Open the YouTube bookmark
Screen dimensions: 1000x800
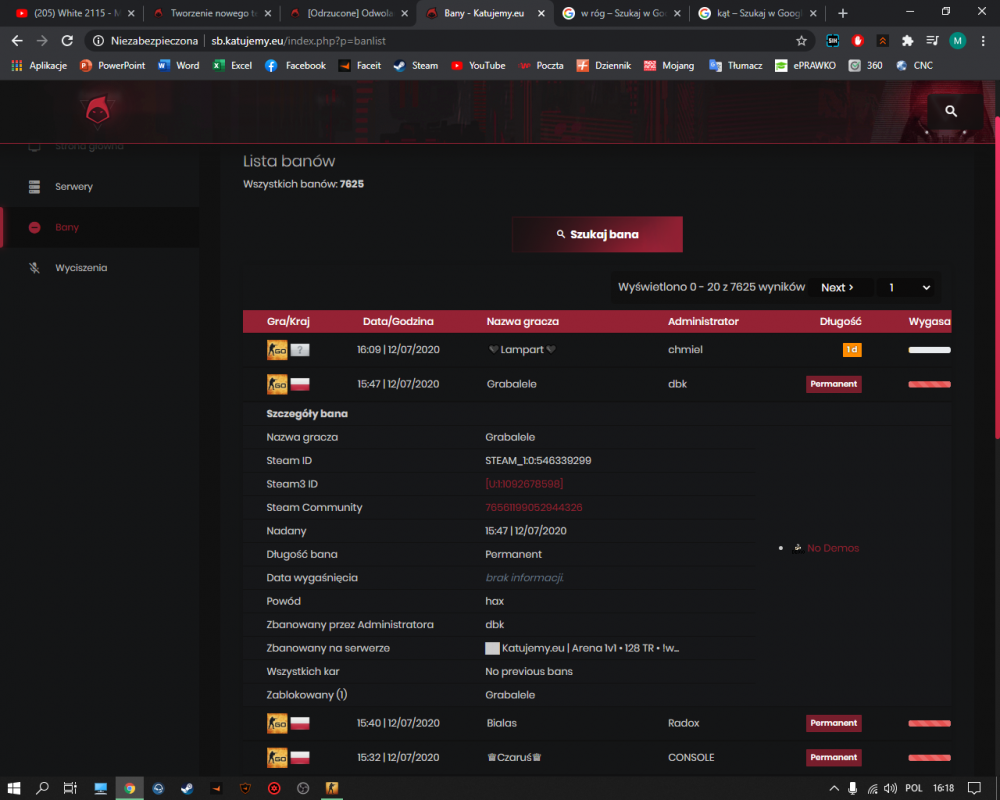pos(478,66)
